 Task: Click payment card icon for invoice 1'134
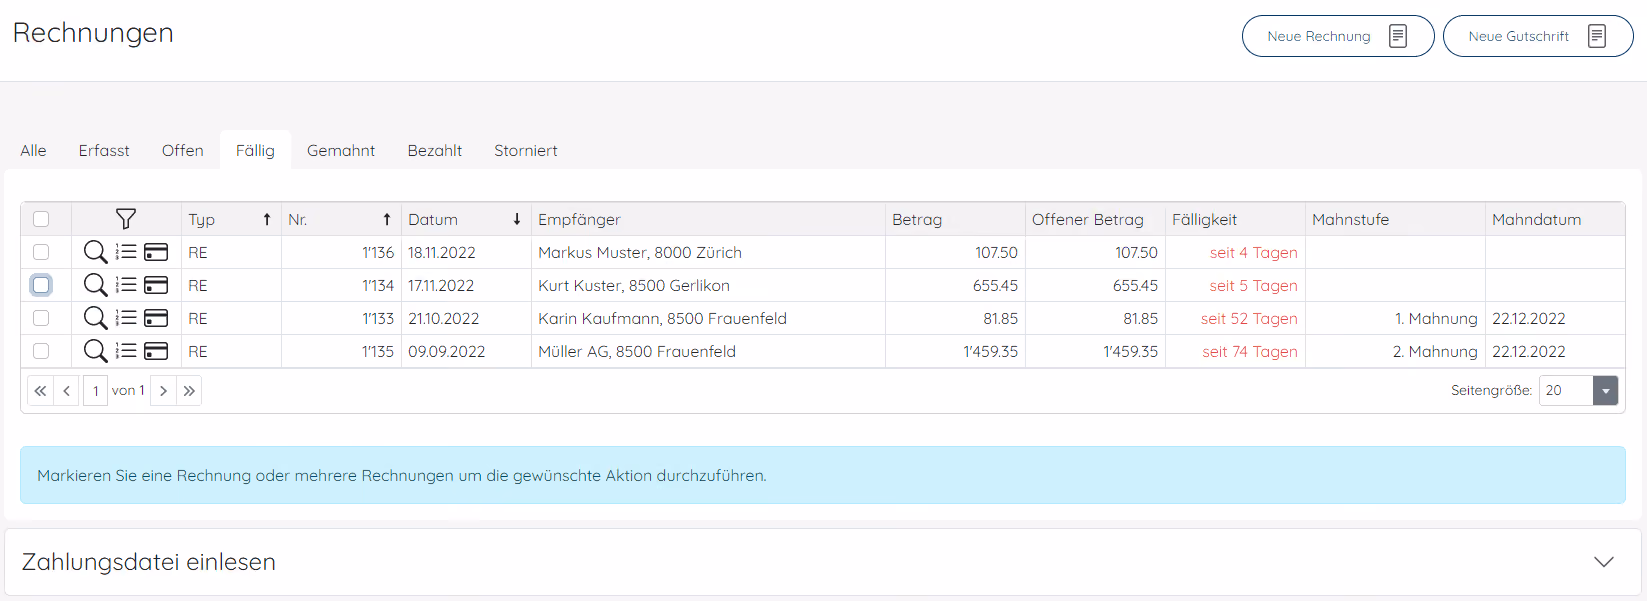pos(156,285)
